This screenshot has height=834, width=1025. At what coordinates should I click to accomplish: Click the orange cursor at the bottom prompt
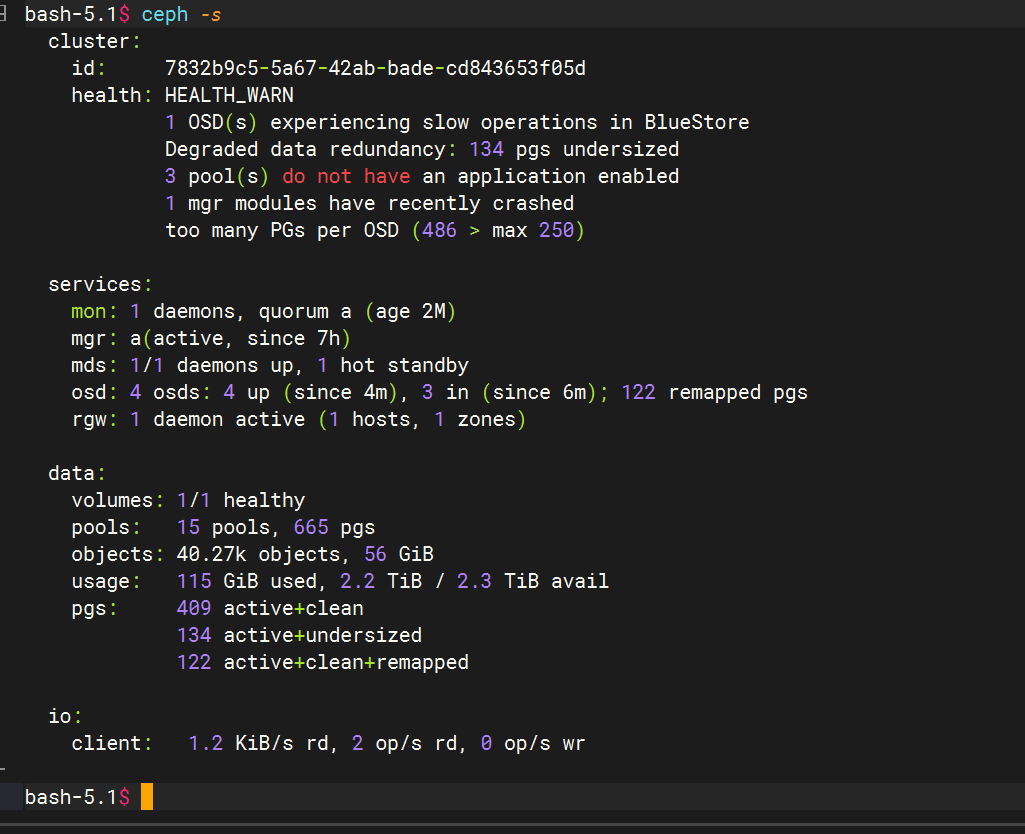coord(147,797)
